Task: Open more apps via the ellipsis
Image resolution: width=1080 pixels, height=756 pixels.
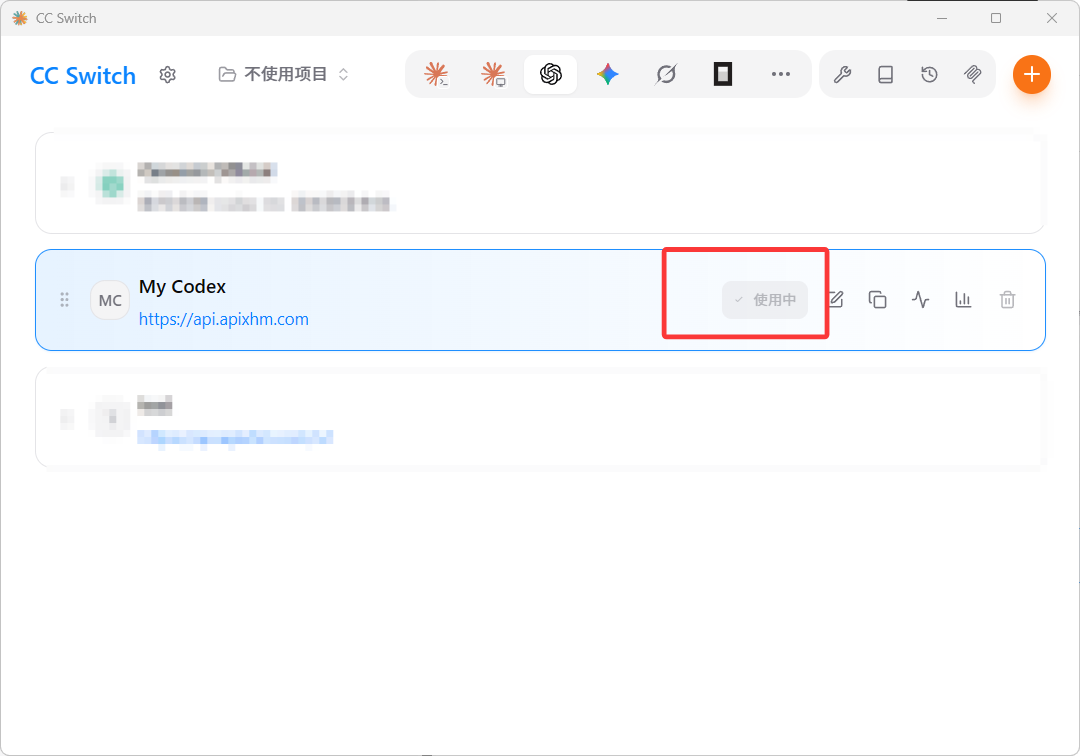Action: pos(780,74)
